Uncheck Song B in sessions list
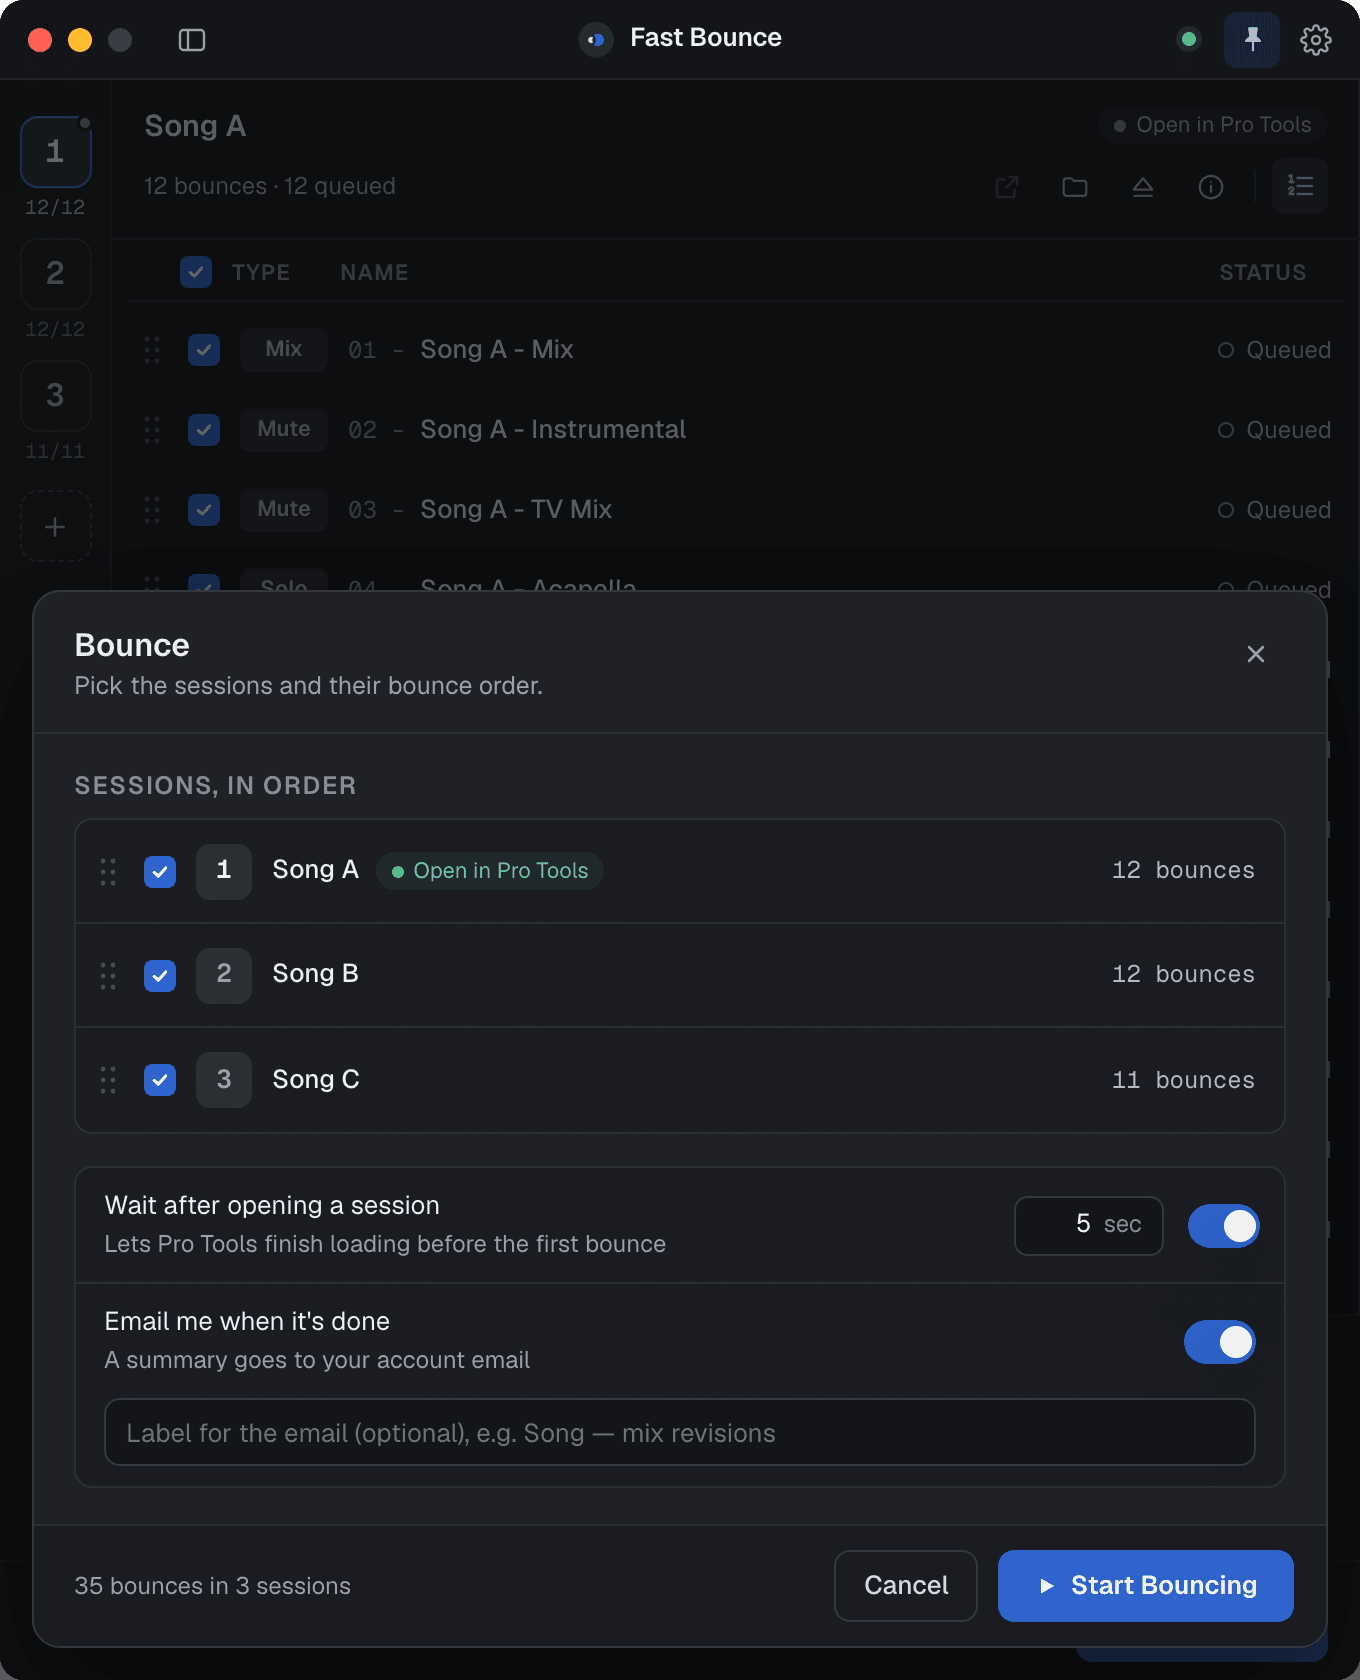This screenshot has width=1360, height=1680. pos(160,975)
